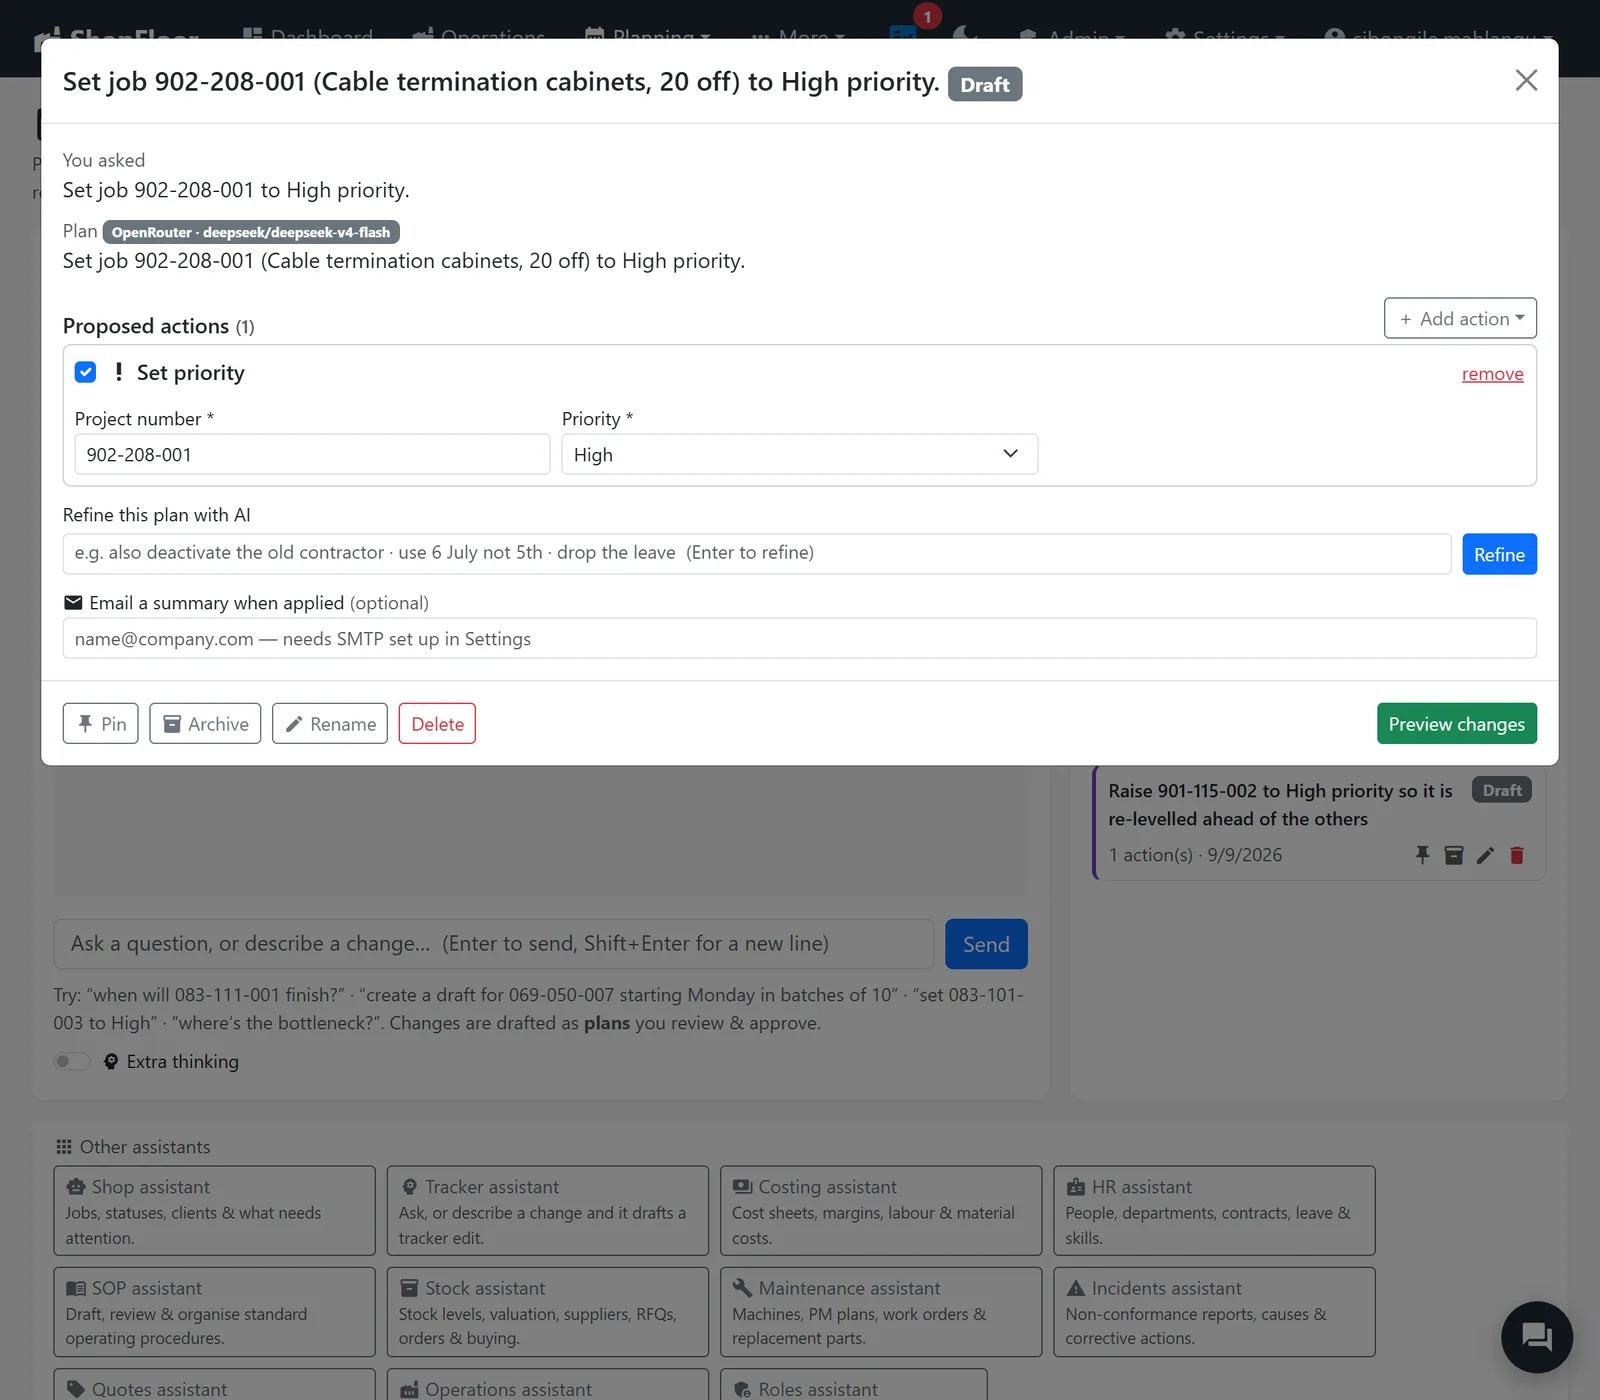
Task: Open the Shop assistant card
Action: click(x=214, y=1211)
